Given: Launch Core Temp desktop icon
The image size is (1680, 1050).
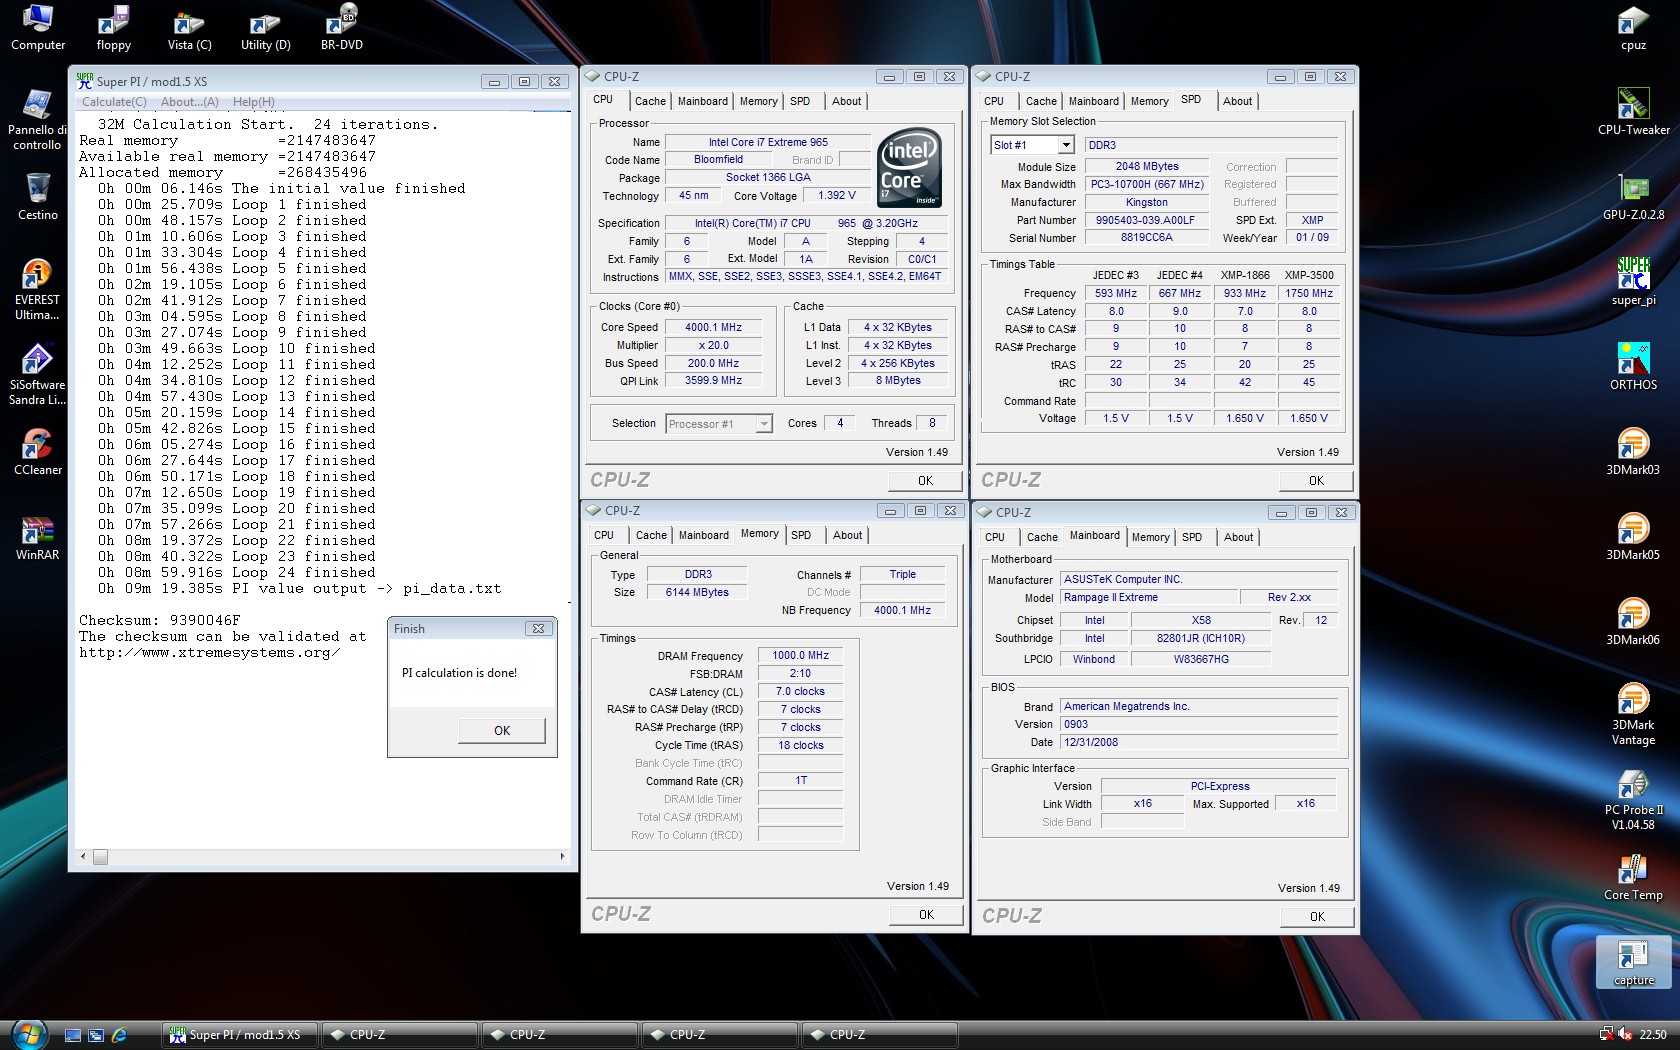Looking at the screenshot, I should (x=1633, y=877).
